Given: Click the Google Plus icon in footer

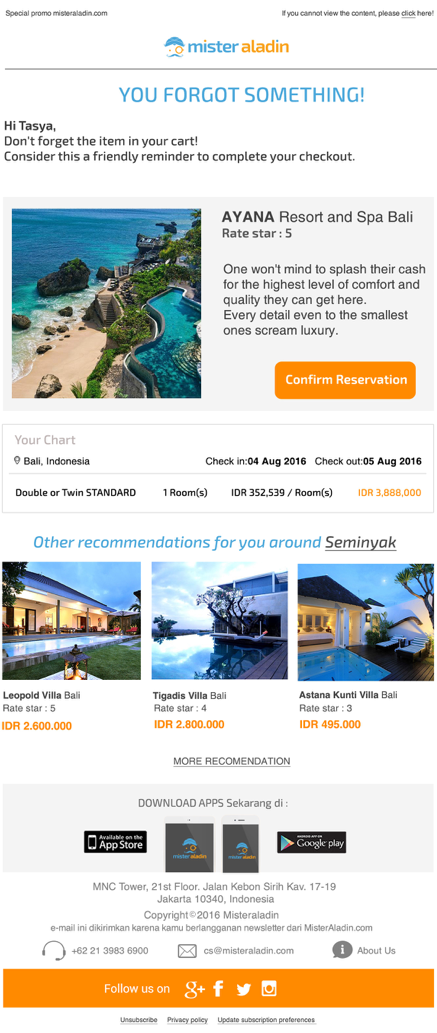Looking at the screenshot, I should pyautogui.click(x=194, y=989).
